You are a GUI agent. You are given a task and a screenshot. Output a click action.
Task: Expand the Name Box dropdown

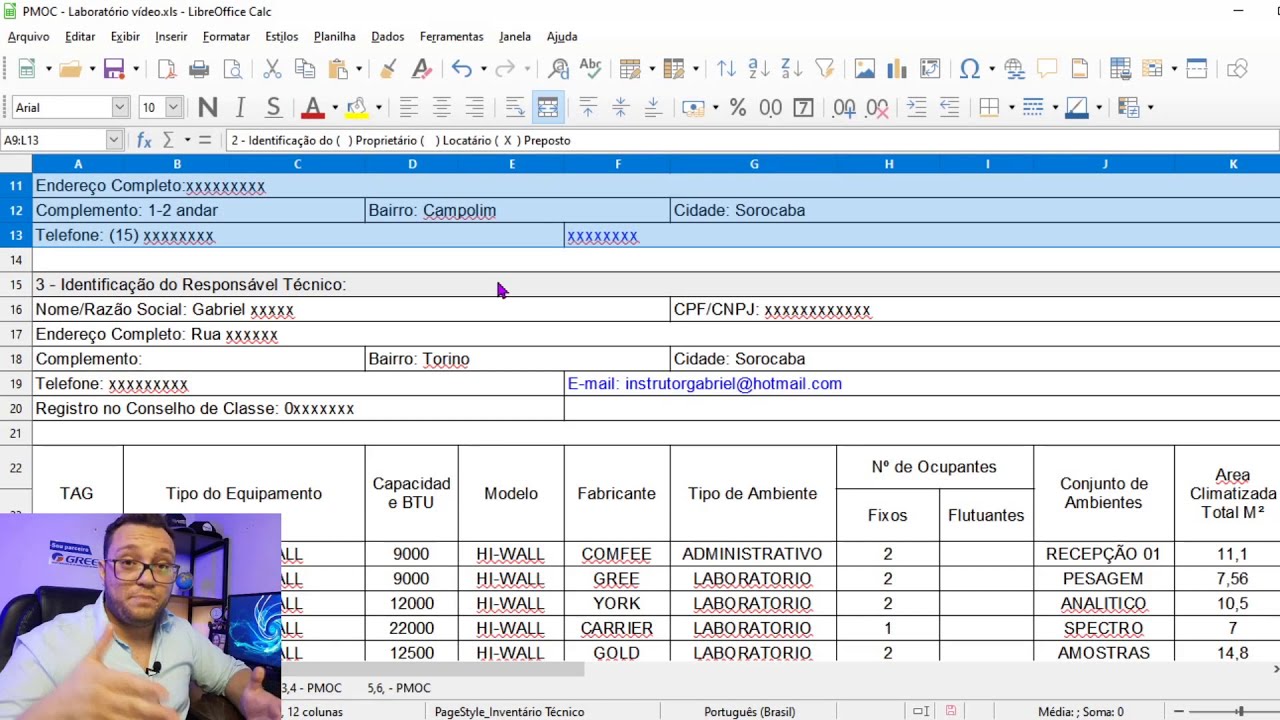pos(114,140)
